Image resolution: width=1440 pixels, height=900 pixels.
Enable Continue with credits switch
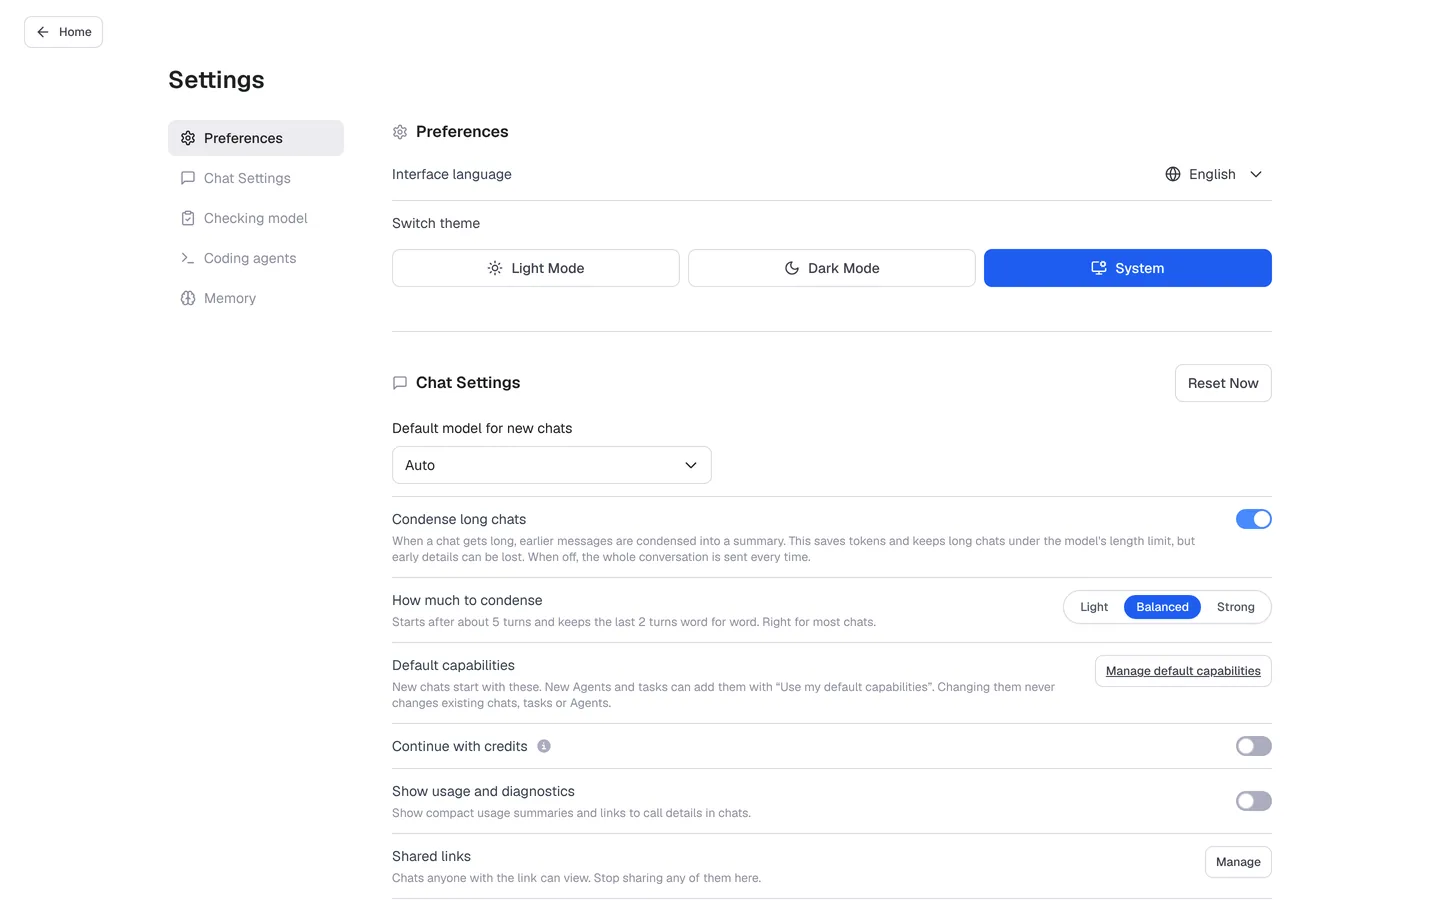click(1254, 746)
